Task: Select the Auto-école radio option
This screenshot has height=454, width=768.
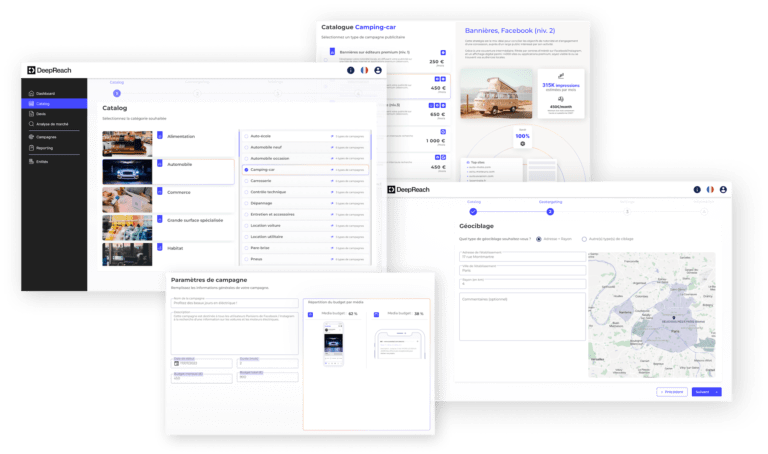Action: click(x=246, y=135)
